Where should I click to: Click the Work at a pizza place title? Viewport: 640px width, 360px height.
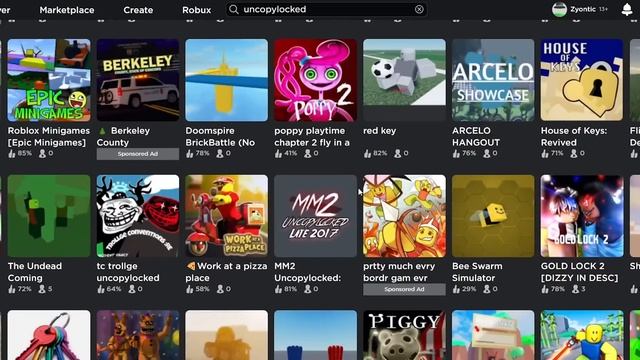coord(227,272)
